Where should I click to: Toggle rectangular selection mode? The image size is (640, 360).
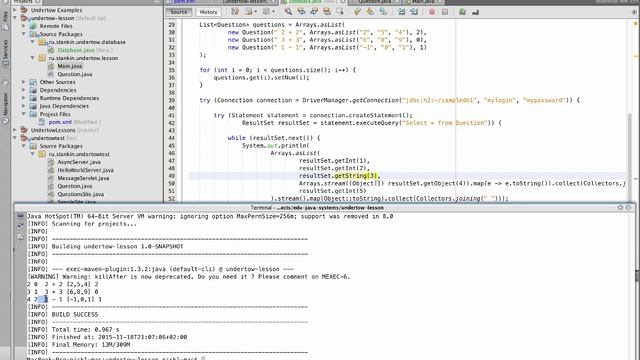pyautogui.click(x=340, y=12)
